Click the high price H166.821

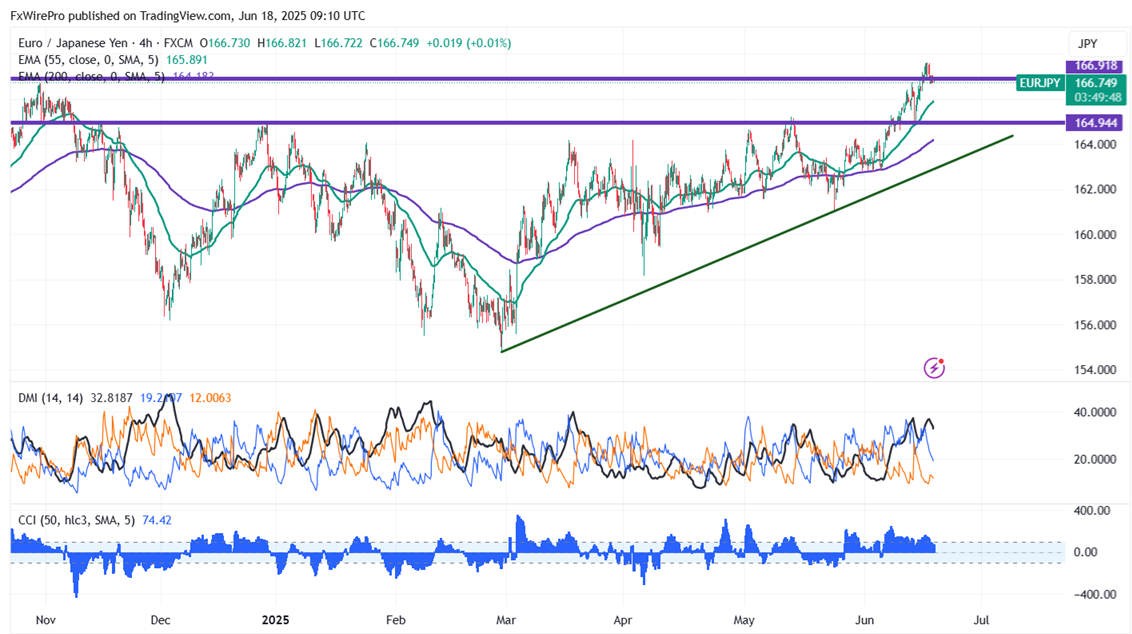point(282,43)
